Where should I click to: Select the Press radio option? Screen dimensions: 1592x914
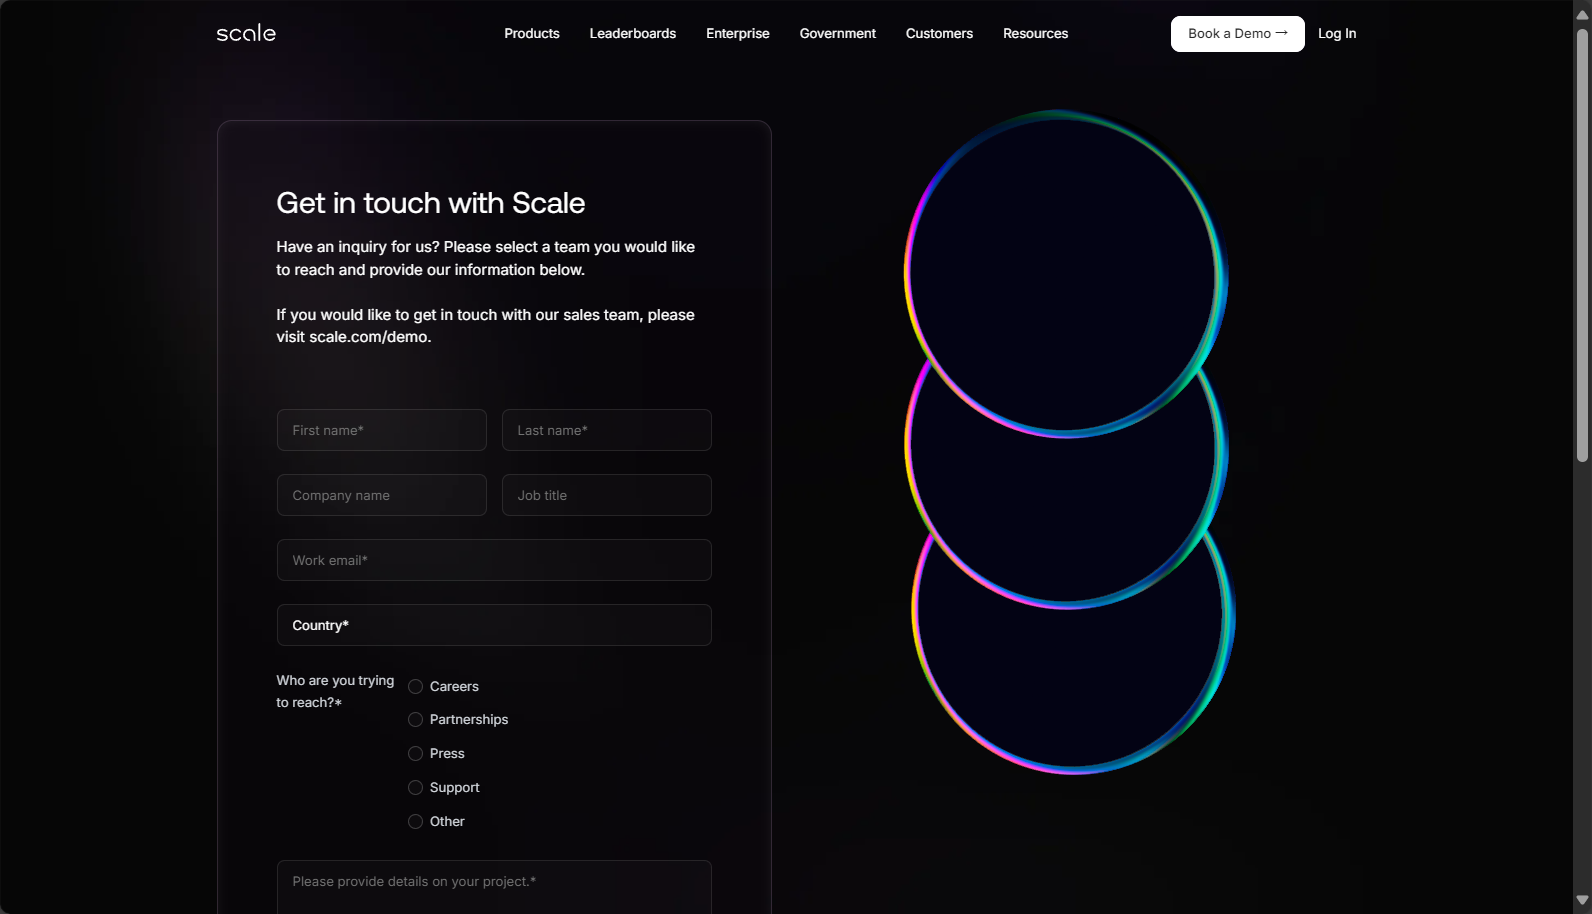tap(416, 754)
